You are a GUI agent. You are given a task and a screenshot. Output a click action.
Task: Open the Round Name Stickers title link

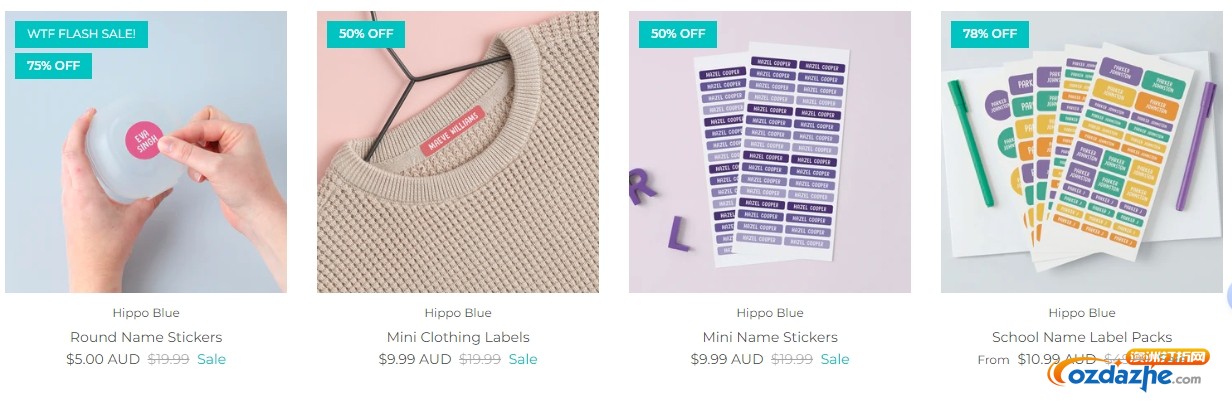point(146,337)
